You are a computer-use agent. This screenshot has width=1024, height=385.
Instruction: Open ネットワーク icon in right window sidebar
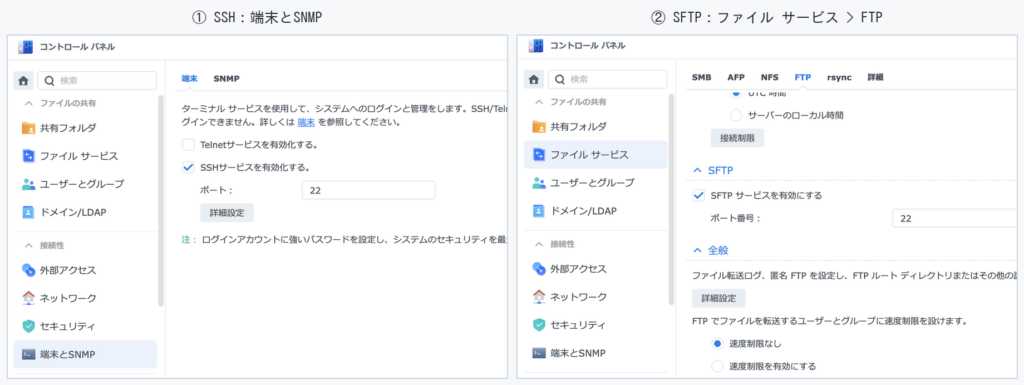tap(539, 297)
